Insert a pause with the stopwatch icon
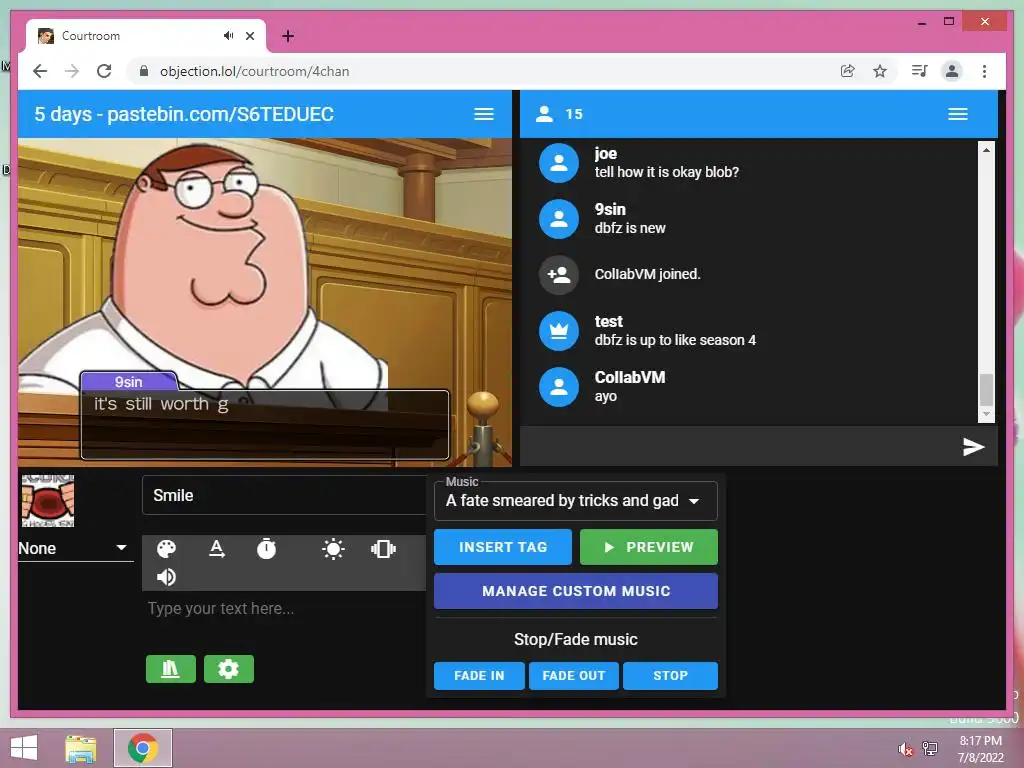Viewport: 1024px width, 768px height. [x=266, y=549]
